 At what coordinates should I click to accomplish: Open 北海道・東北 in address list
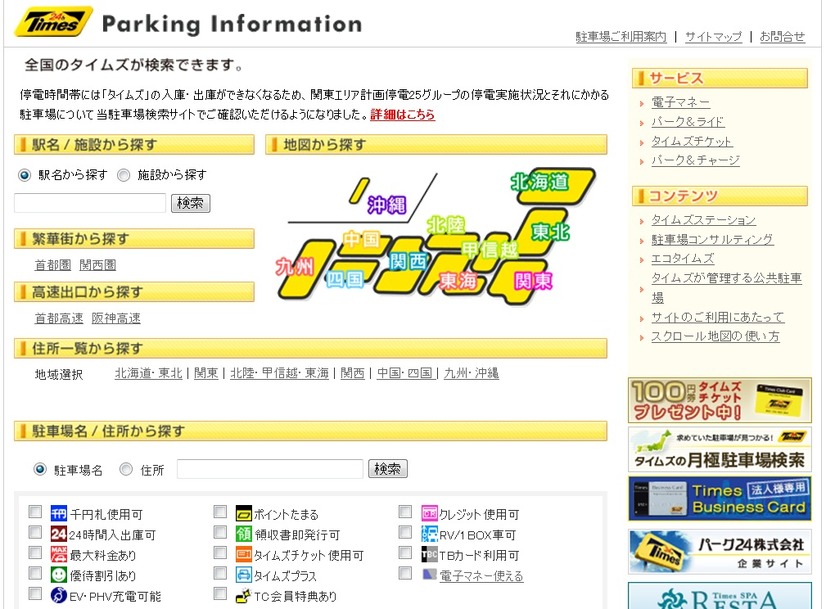tap(149, 373)
